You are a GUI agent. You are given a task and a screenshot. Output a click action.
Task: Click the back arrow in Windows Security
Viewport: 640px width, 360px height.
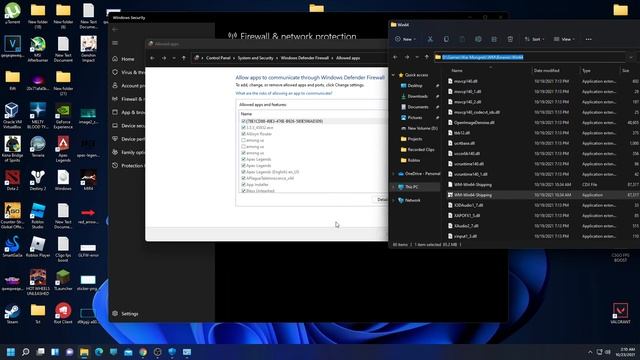pos(115,29)
